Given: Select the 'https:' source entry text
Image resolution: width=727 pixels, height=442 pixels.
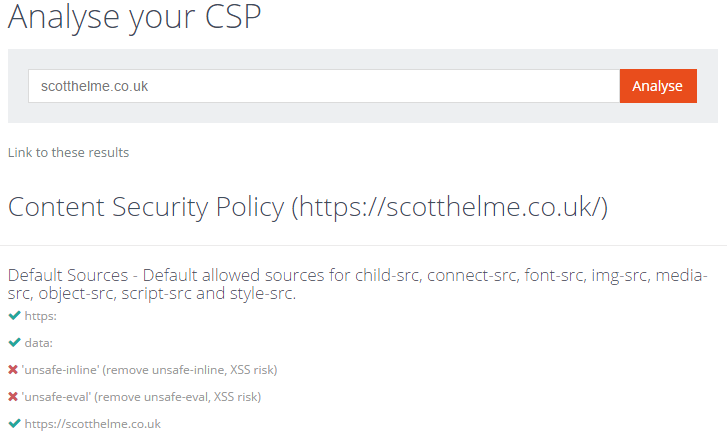Looking at the screenshot, I should pyautogui.click(x=41, y=316).
